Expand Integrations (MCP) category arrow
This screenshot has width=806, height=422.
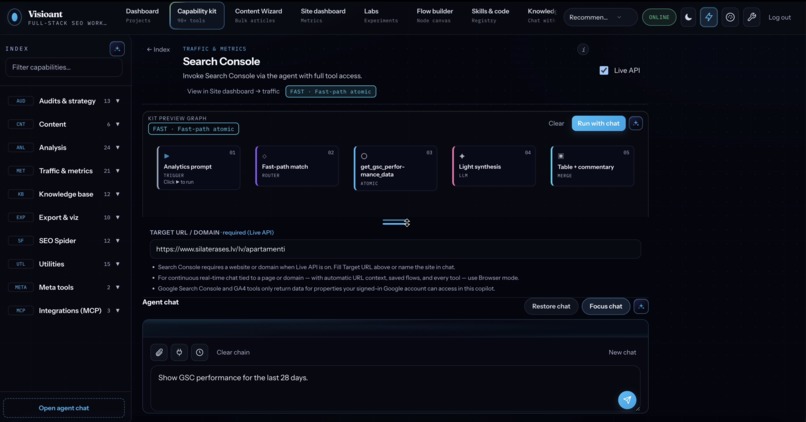point(118,310)
